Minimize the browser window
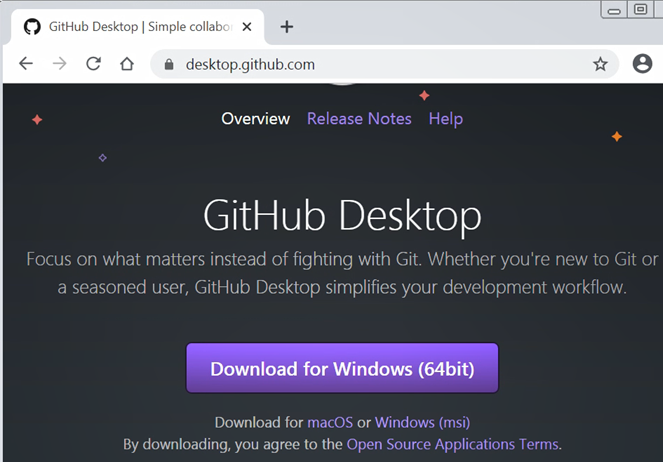Image resolution: width=663 pixels, height=462 pixels. coord(614,10)
